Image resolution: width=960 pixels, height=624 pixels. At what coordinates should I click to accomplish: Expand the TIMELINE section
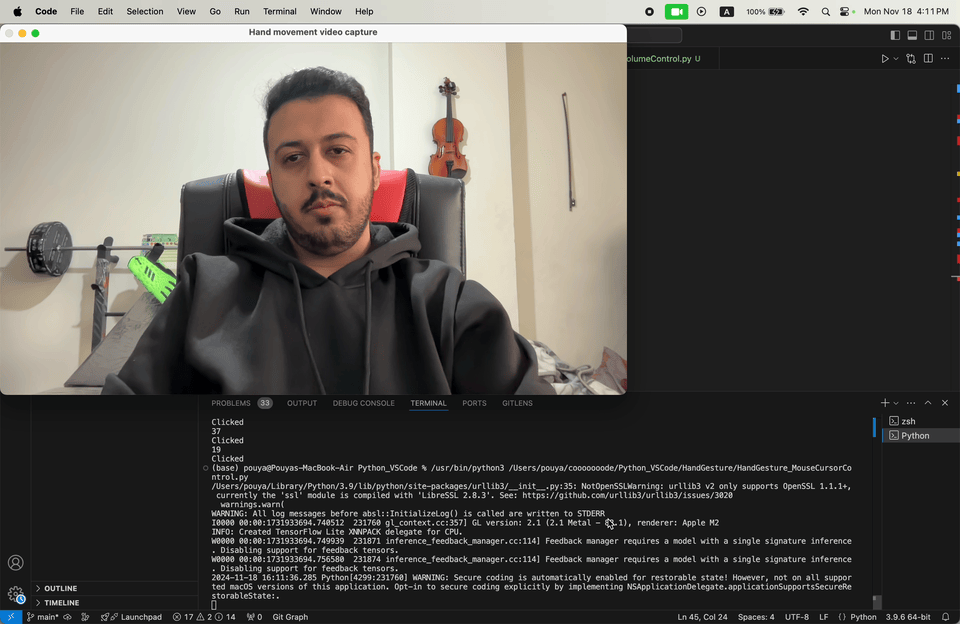click(116, 603)
